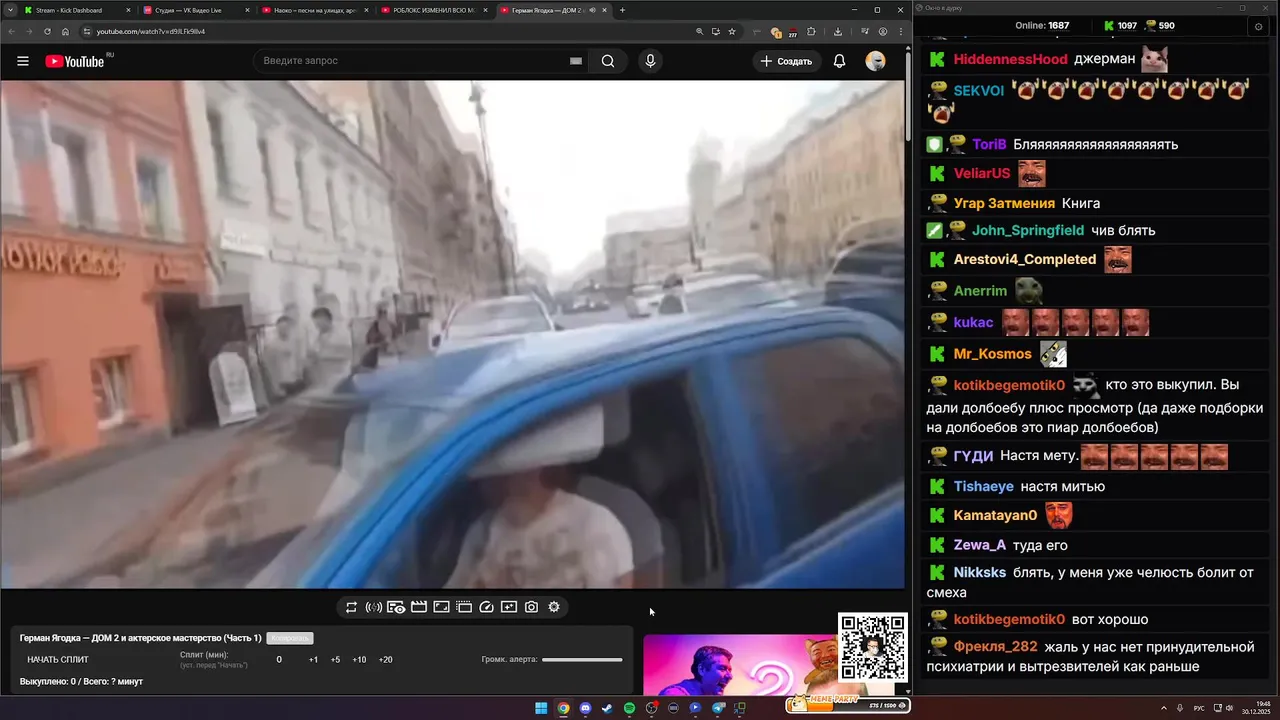Take a screenshot with the camera icon
This screenshot has width=1280, height=720.
tap(531, 607)
